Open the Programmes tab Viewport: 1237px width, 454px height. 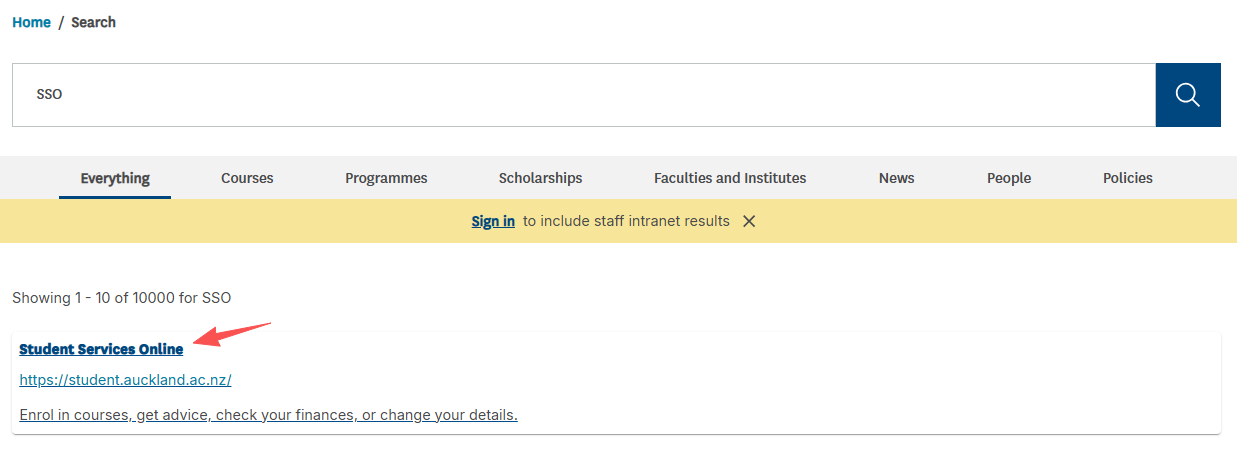pyautogui.click(x=386, y=178)
